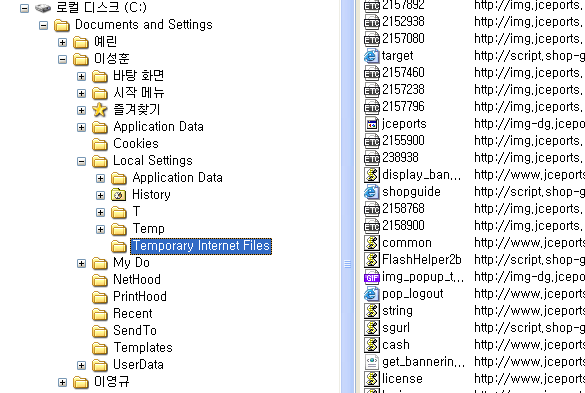Select the Templates folder

point(143,348)
